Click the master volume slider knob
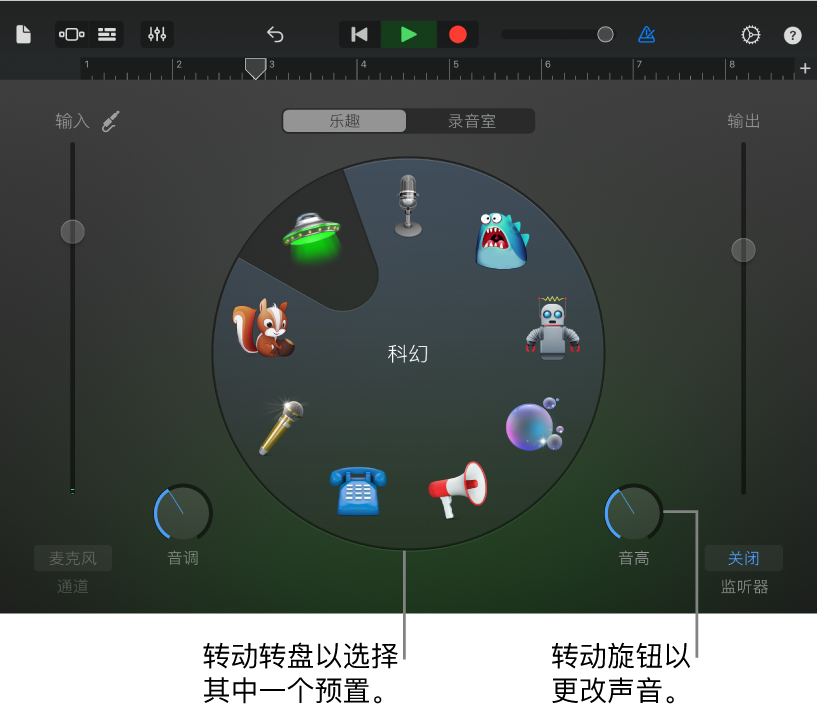 point(605,34)
